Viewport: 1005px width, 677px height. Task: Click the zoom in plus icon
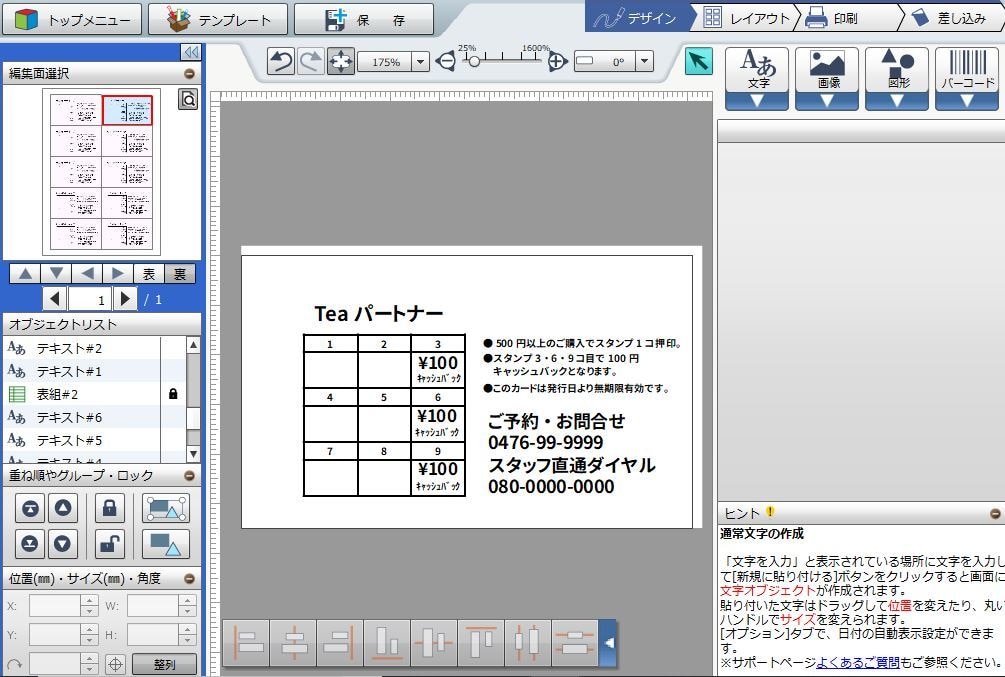tap(557, 62)
